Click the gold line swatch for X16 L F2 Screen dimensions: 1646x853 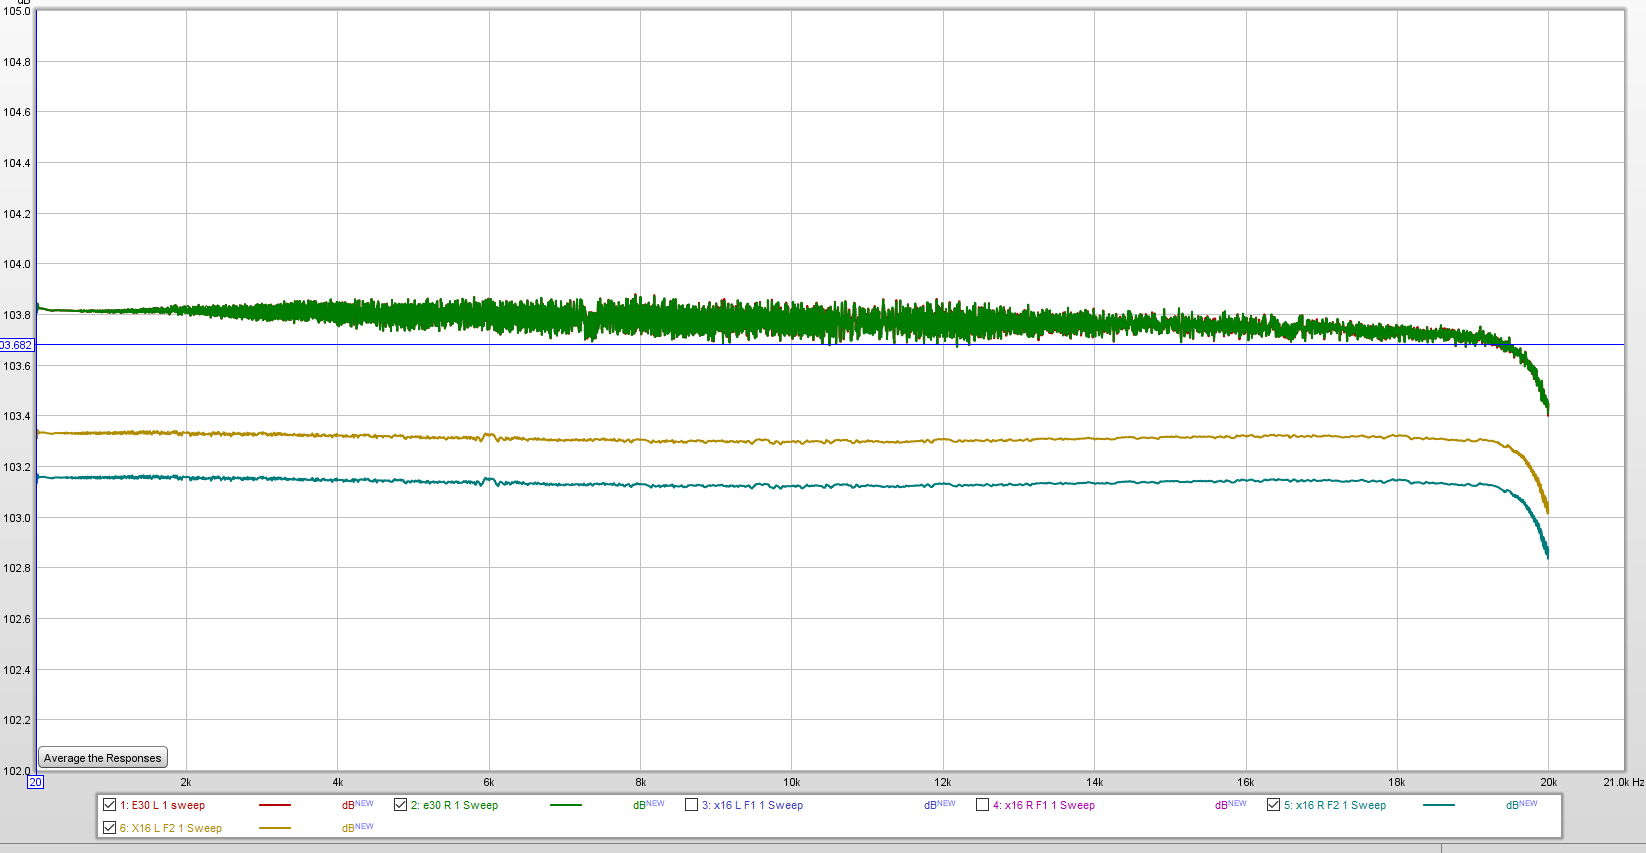click(x=275, y=828)
